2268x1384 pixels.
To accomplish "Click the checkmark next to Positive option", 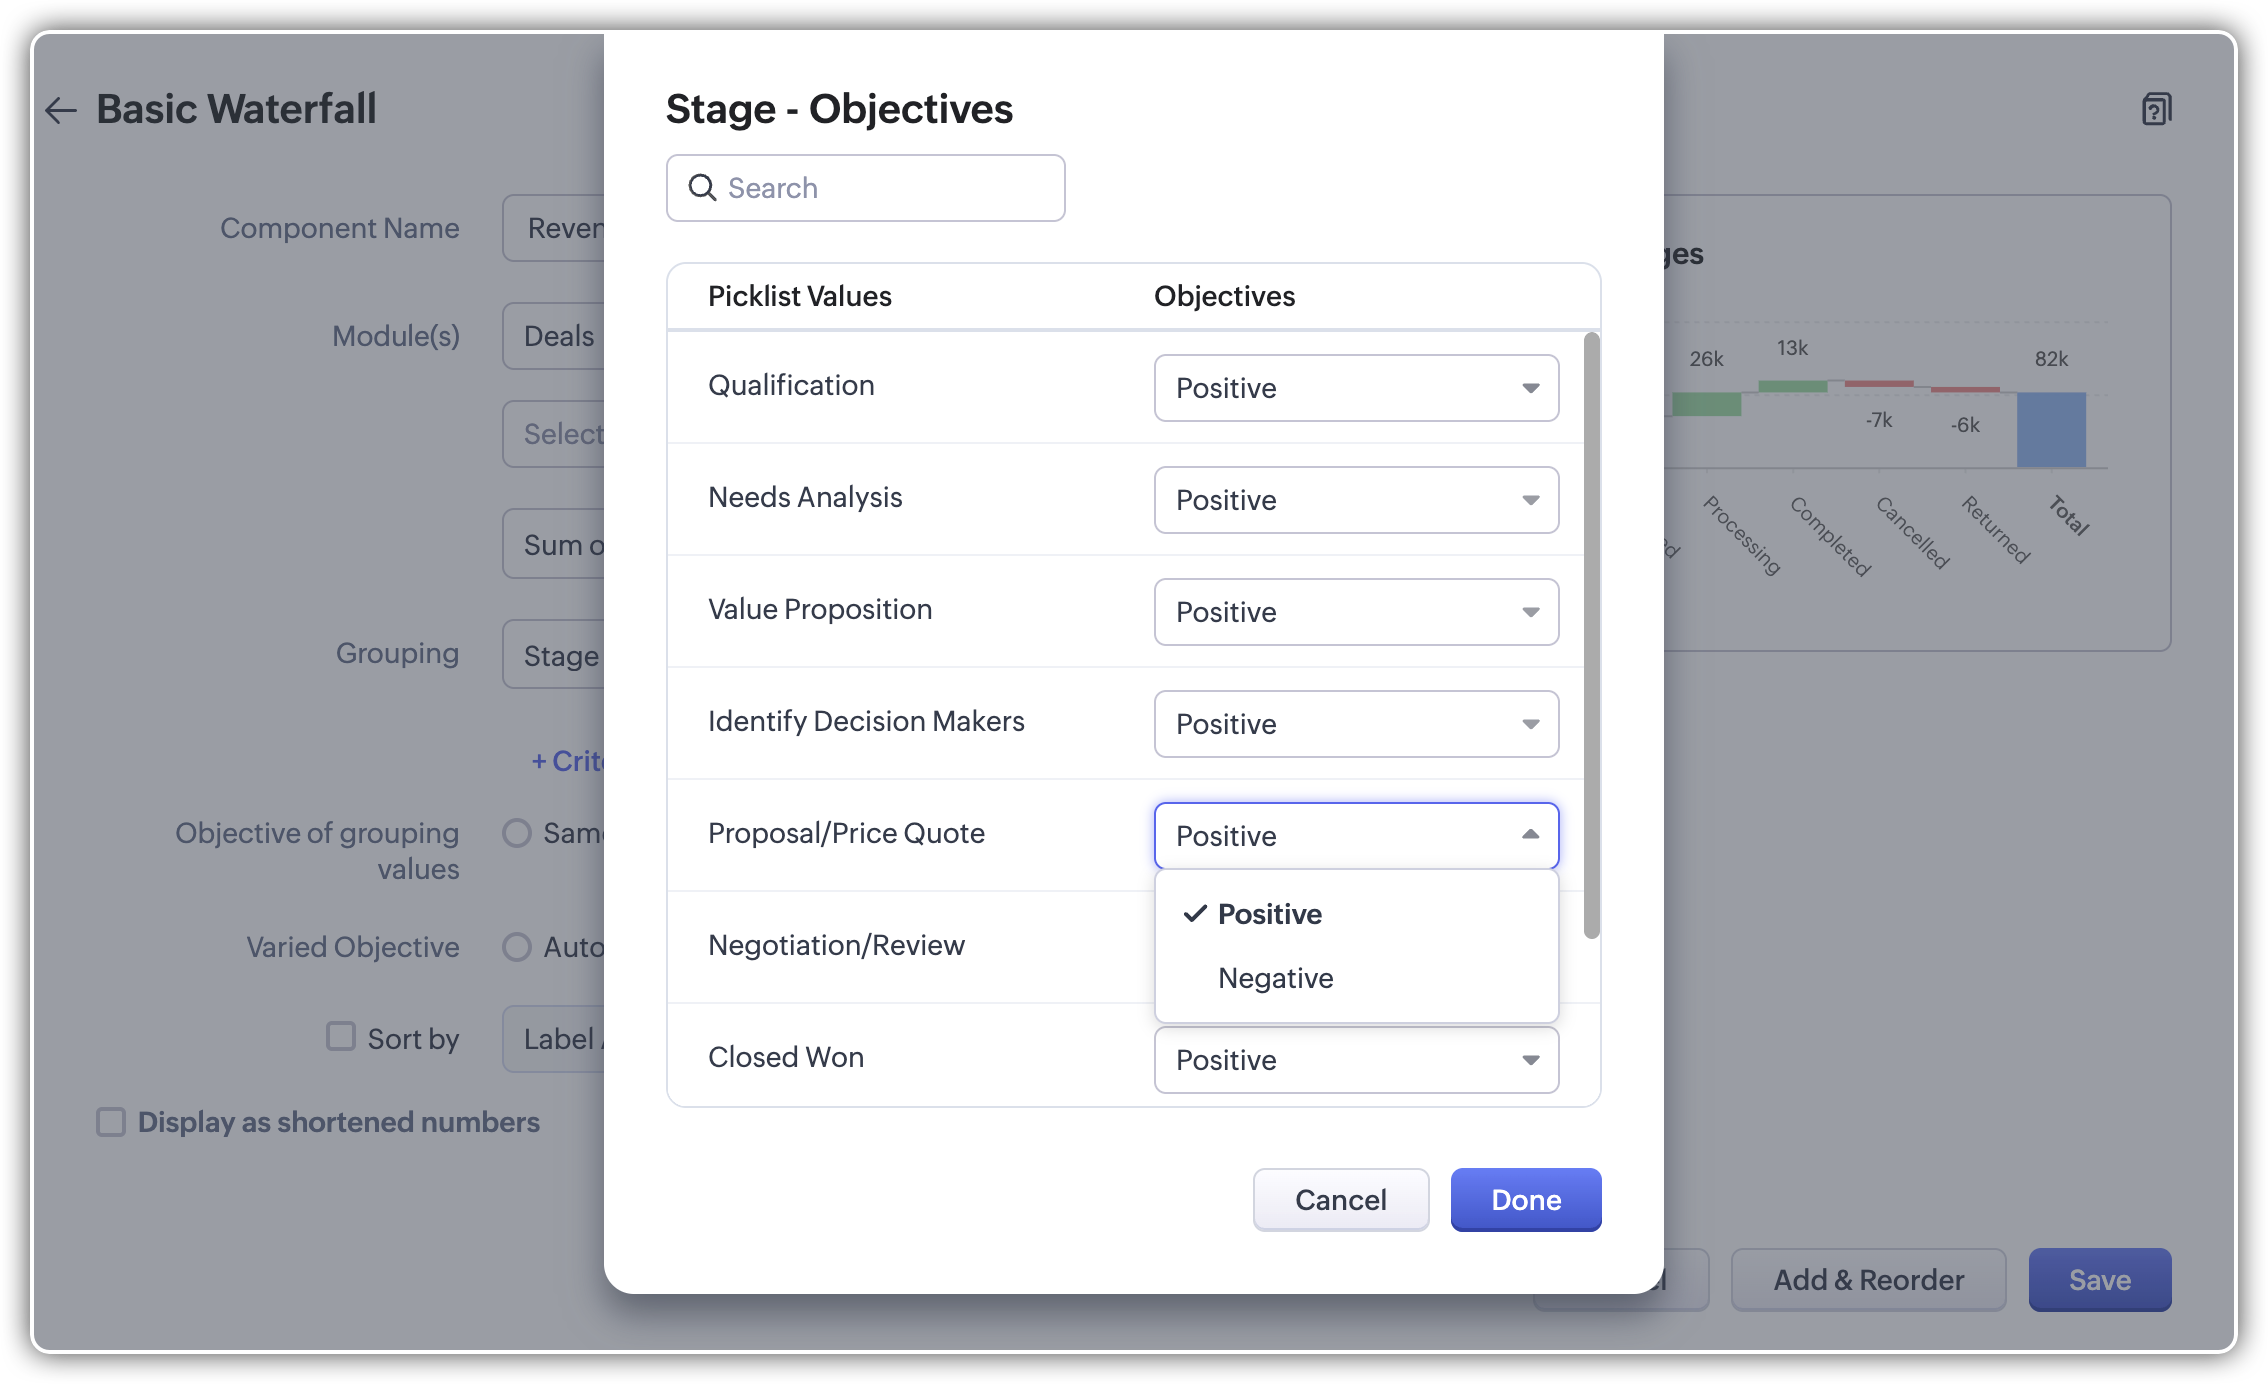I will tap(1195, 914).
